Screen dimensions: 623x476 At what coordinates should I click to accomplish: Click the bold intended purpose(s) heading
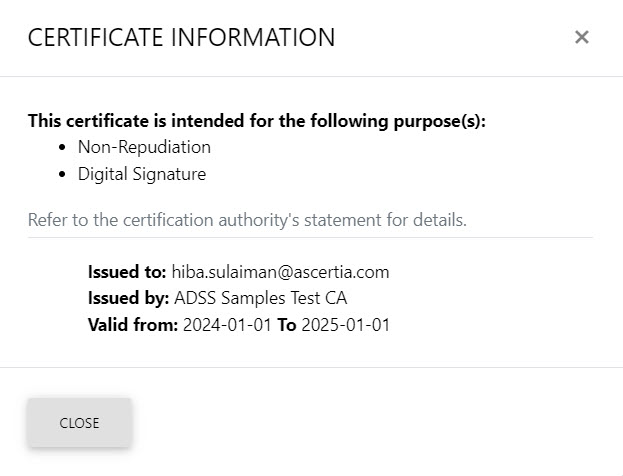click(256, 121)
